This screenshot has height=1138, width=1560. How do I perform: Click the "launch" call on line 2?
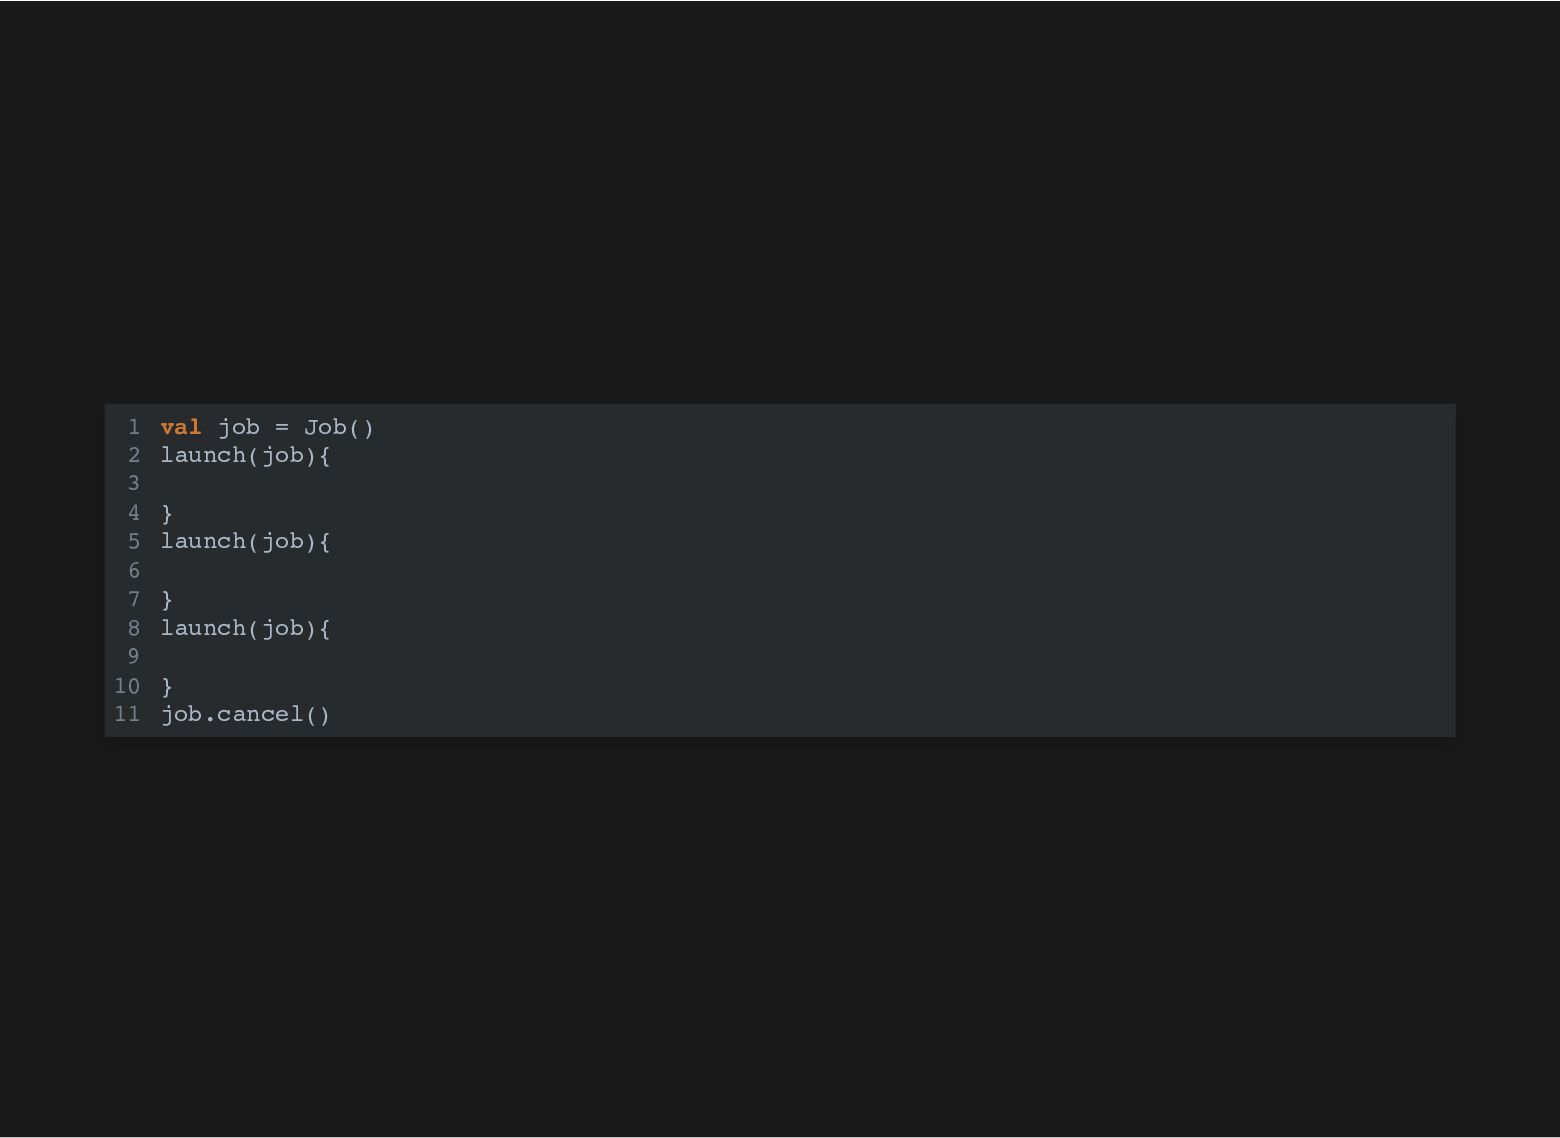pos(203,455)
